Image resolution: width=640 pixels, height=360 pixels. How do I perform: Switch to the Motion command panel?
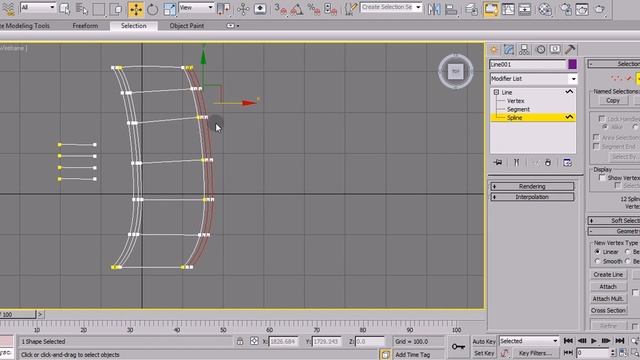[x=540, y=50]
